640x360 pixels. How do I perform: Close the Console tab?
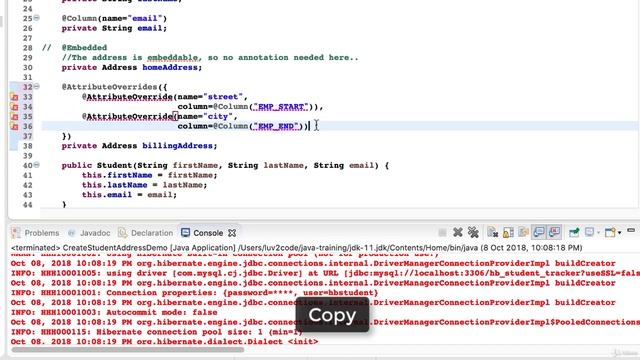(232, 233)
